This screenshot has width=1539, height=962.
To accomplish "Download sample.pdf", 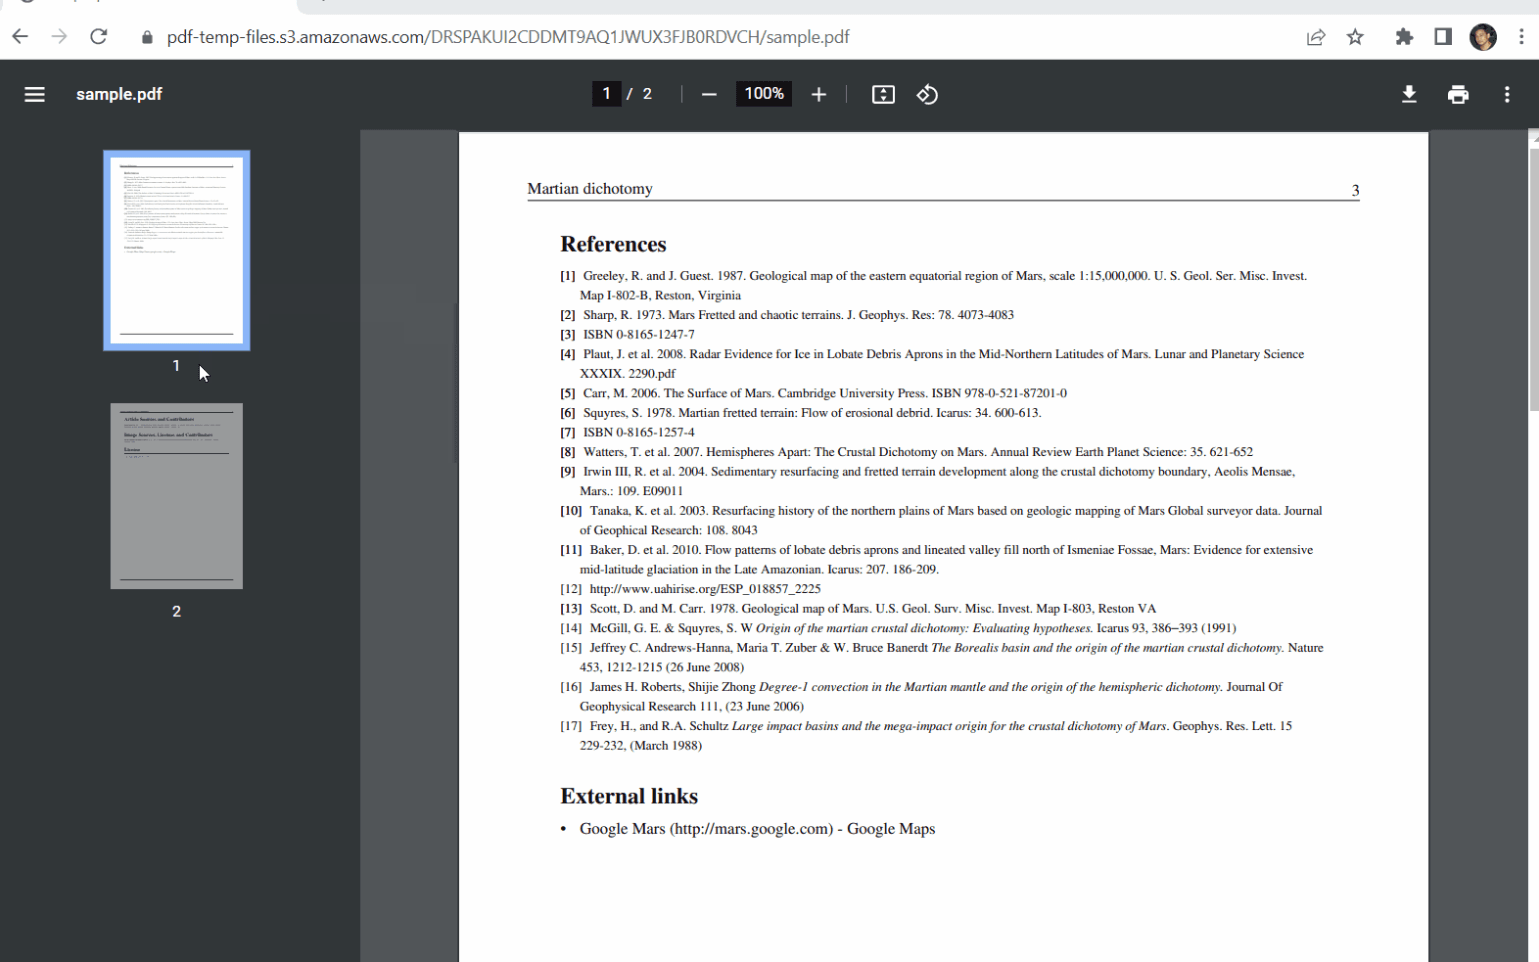I will 1408,93.
